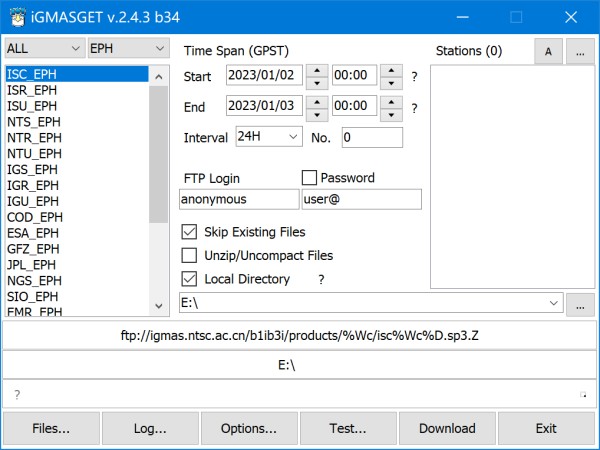
Task: Click browse '...' button beside local directory path
Action: (580, 303)
